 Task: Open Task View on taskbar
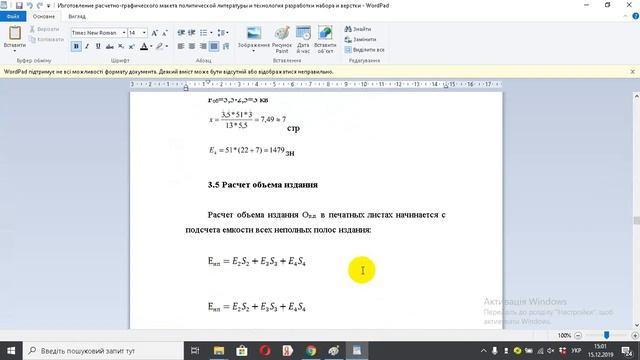coord(195,351)
